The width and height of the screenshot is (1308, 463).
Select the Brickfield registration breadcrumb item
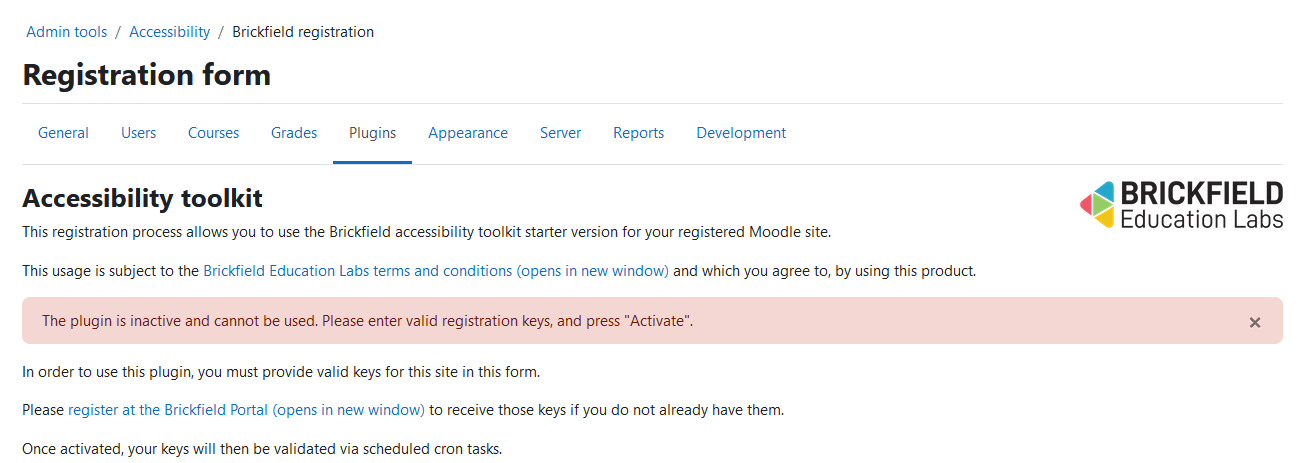click(x=303, y=32)
